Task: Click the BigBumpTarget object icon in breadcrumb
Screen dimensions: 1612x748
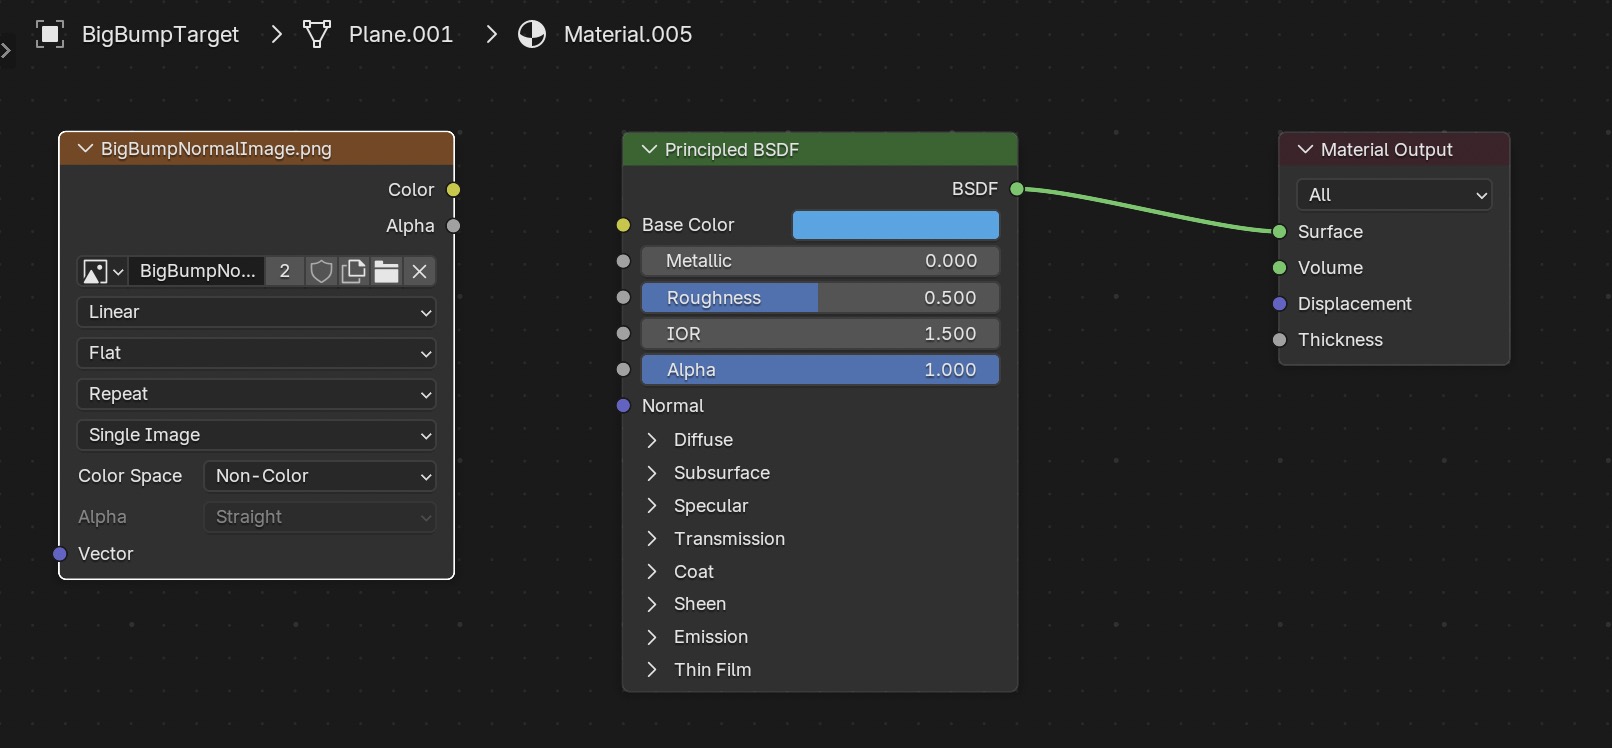Action: point(50,34)
